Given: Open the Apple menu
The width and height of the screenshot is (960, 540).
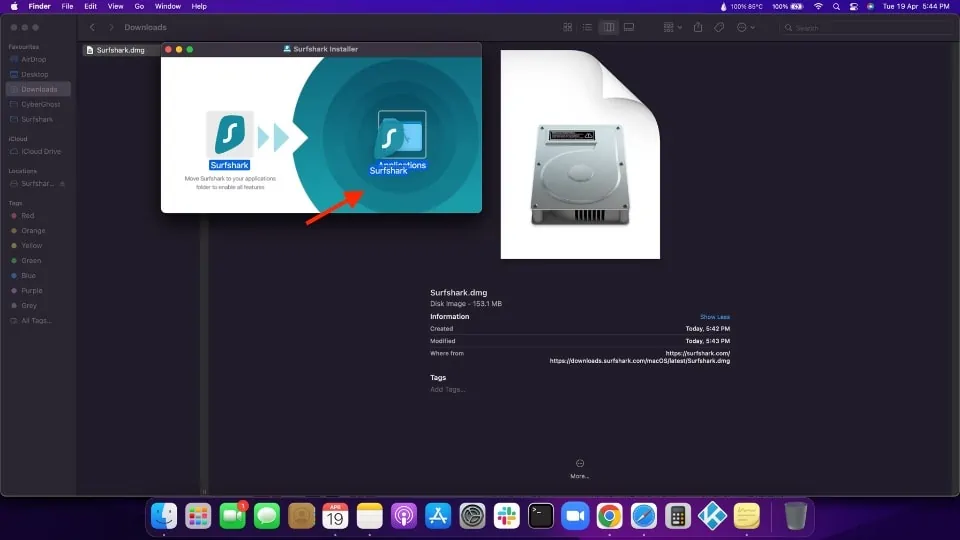Looking at the screenshot, I should [14, 7].
